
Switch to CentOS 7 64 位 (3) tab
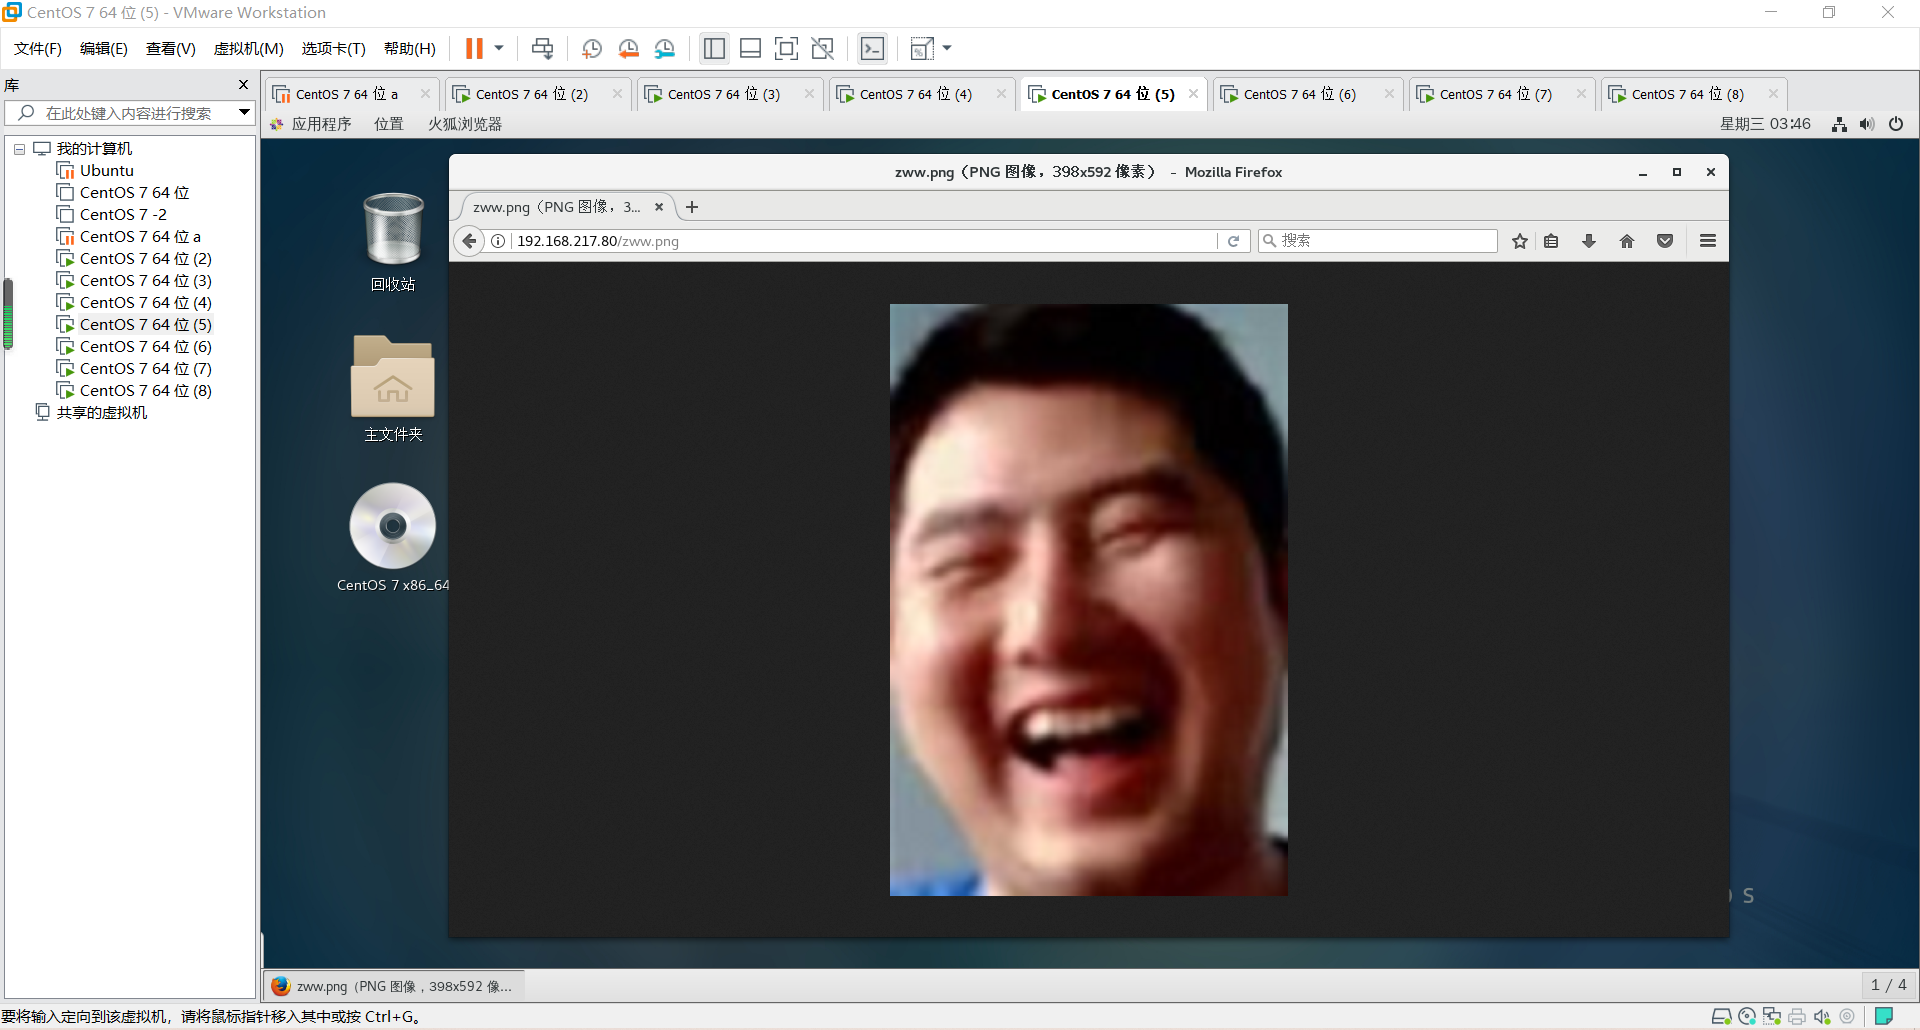click(723, 94)
